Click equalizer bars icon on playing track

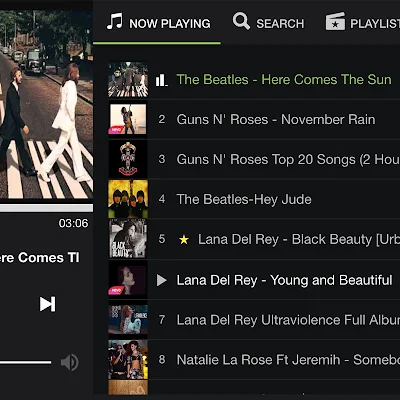click(x=161, y=80)
